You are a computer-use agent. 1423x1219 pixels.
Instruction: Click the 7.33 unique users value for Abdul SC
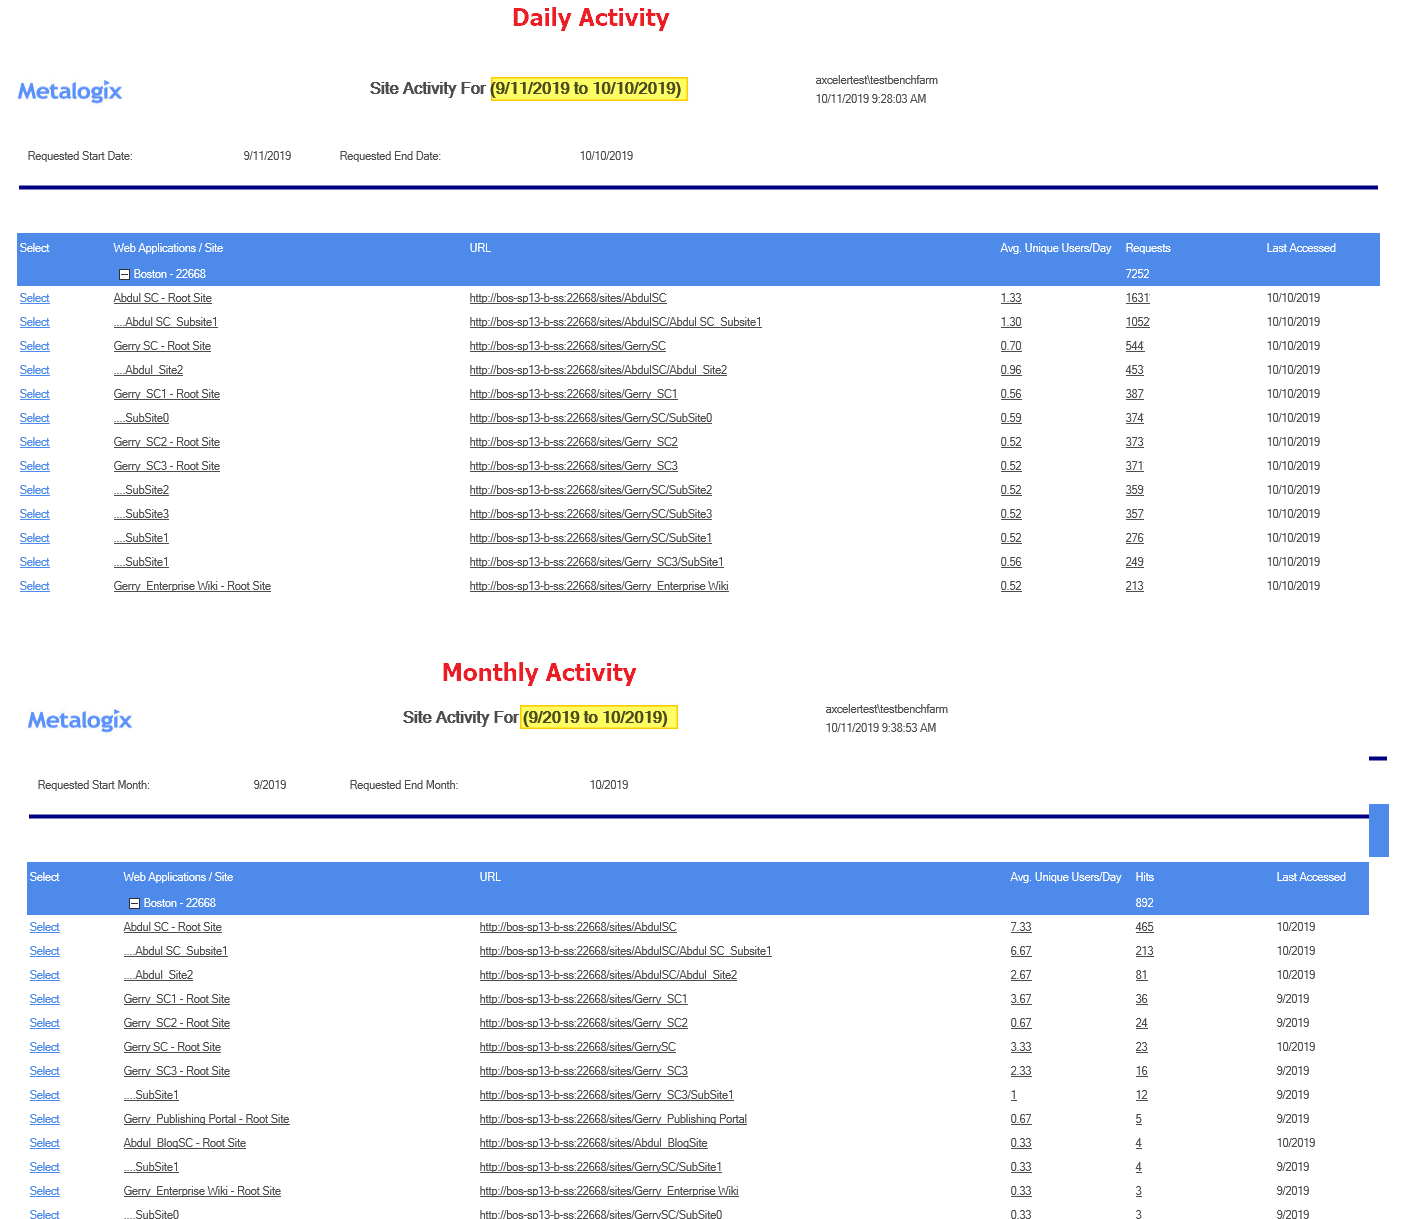pyautogui.click(x=1020, y=927)
